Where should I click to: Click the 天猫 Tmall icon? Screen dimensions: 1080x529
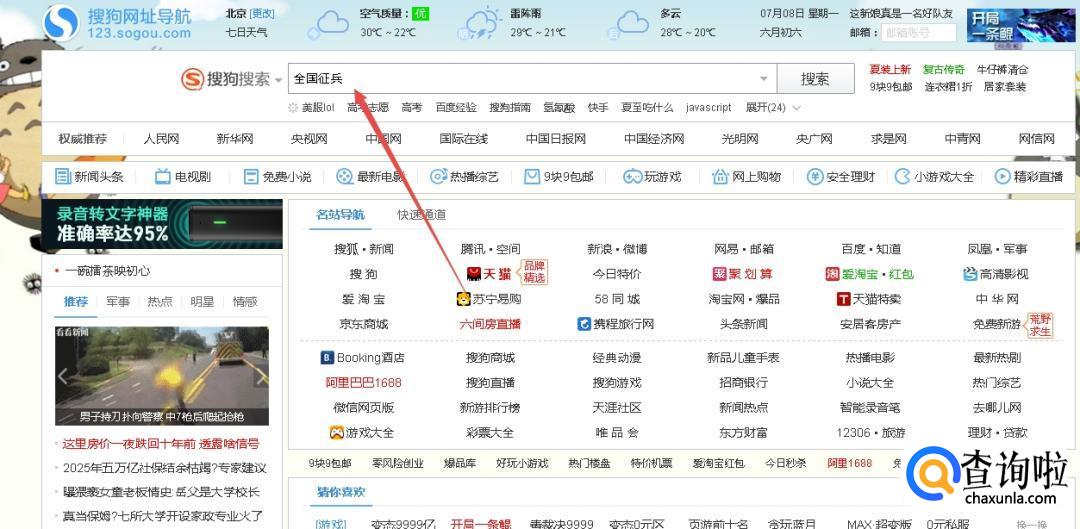point(473,274)
